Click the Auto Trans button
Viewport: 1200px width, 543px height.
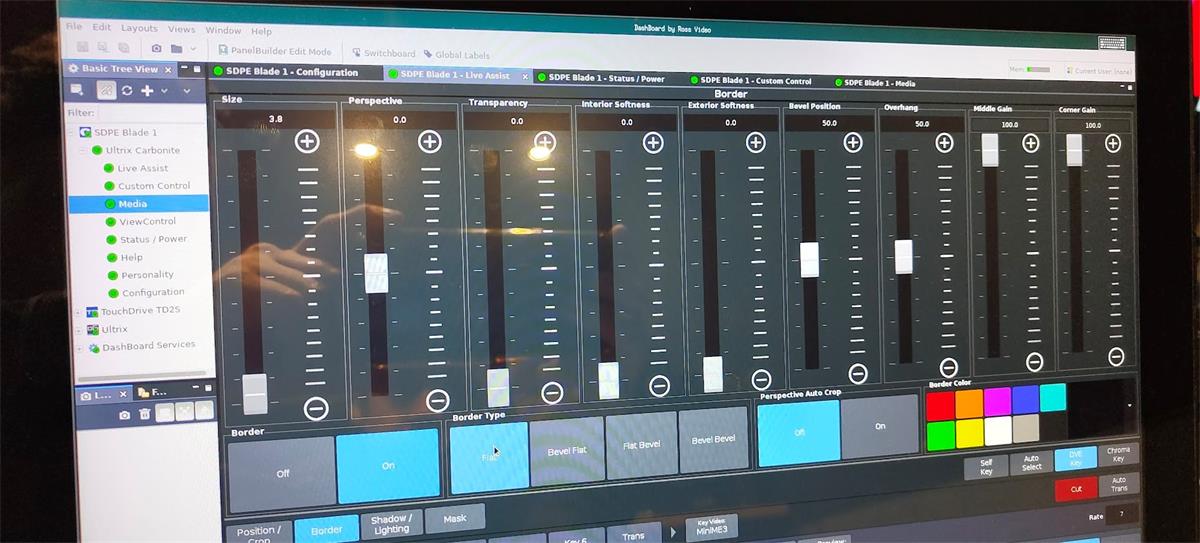pos(1119,484)
